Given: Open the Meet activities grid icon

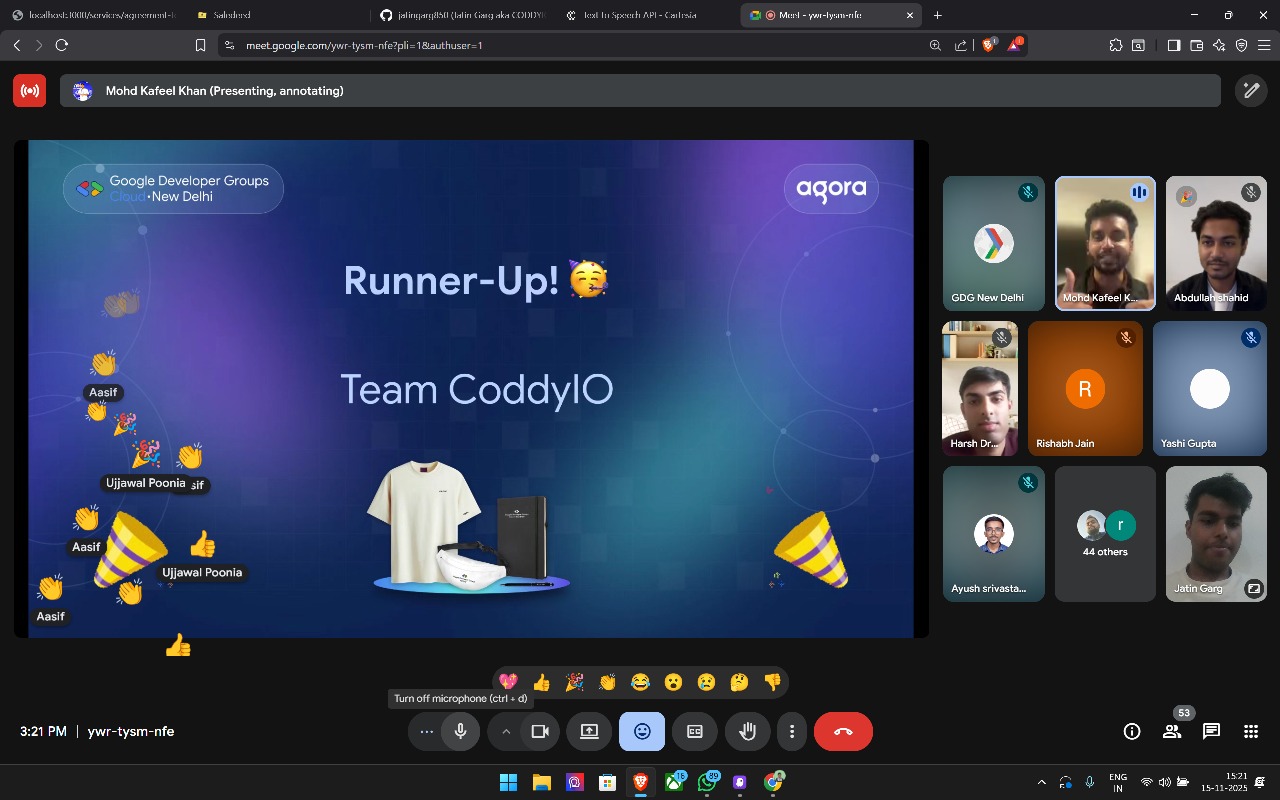Looking at the screenshot, I should click(x=1251, y=731).
